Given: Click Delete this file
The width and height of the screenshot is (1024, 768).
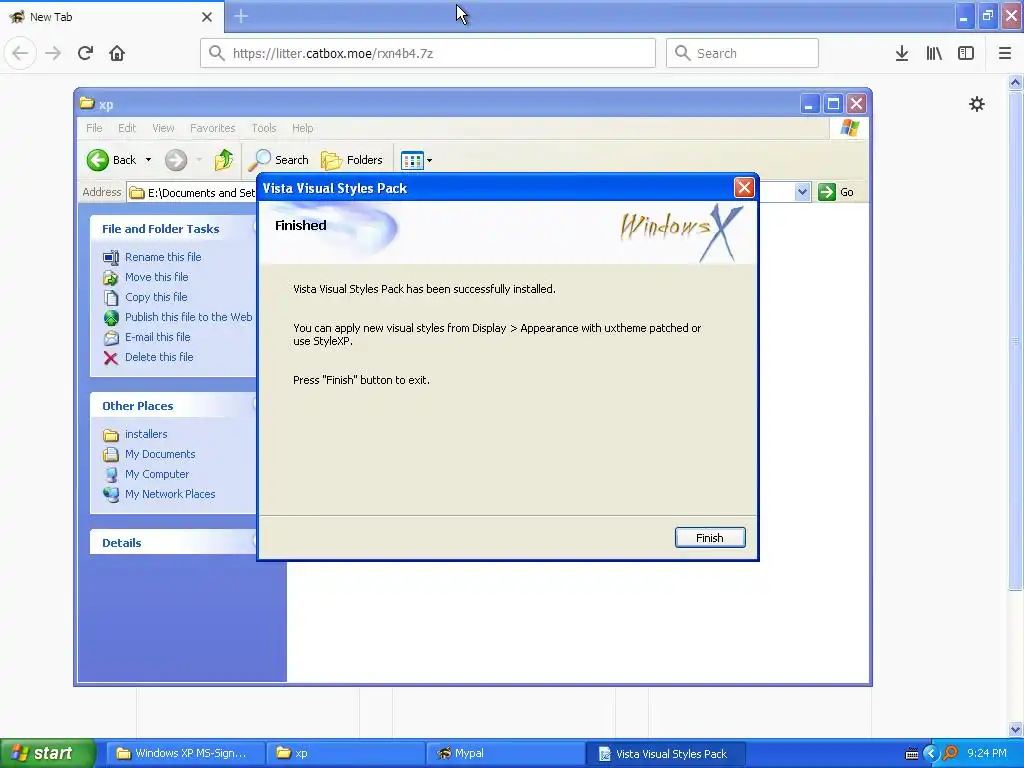Looking at the screenshot, I should [x=159, y=357].
